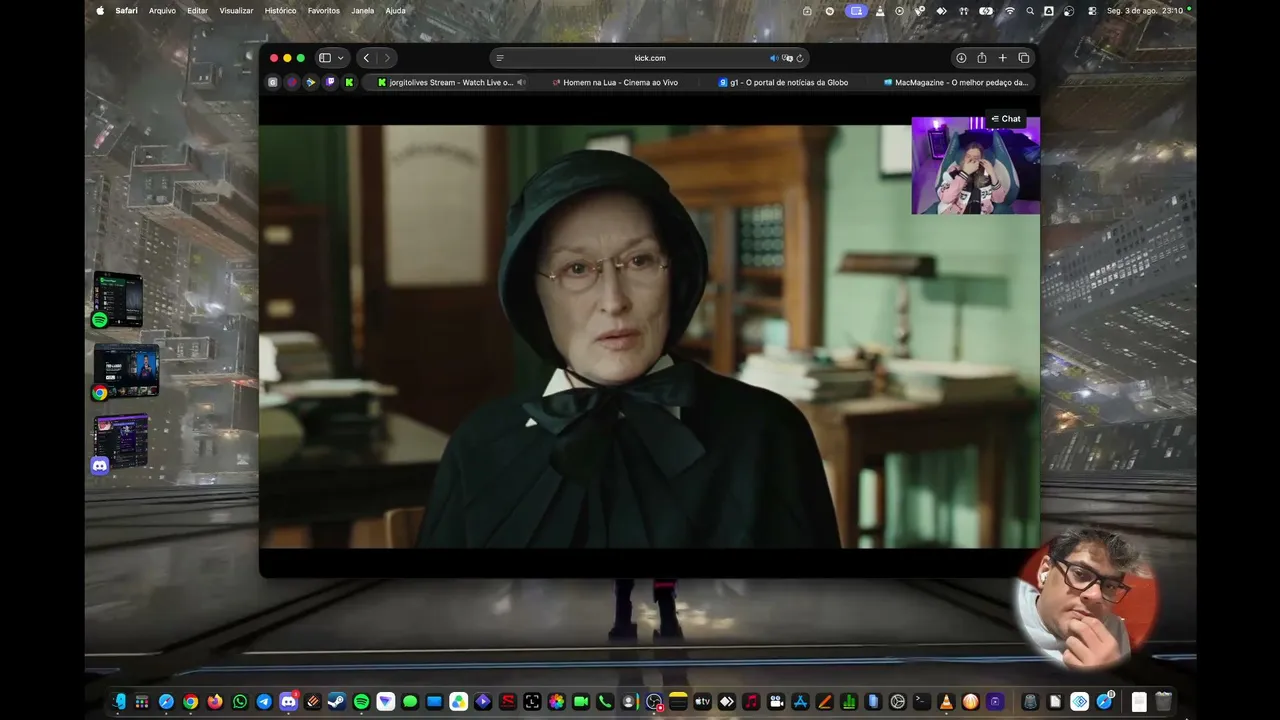1280x720 pixels.
Task: Open the page menu icon in address bar
Action: pos(500,58)
